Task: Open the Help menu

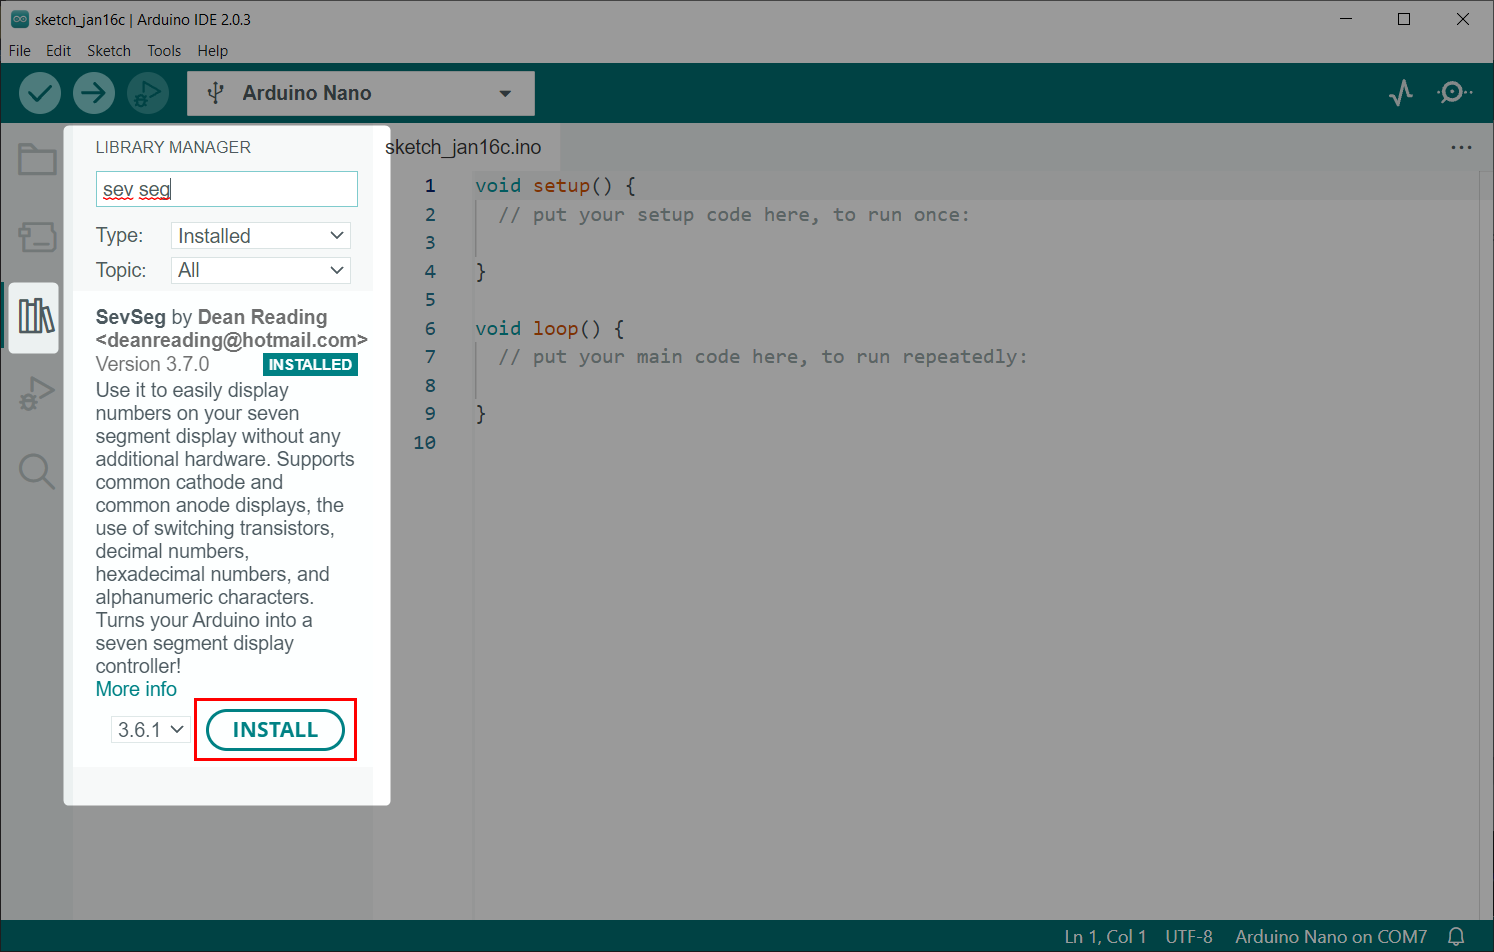Action: coord(212,51)
